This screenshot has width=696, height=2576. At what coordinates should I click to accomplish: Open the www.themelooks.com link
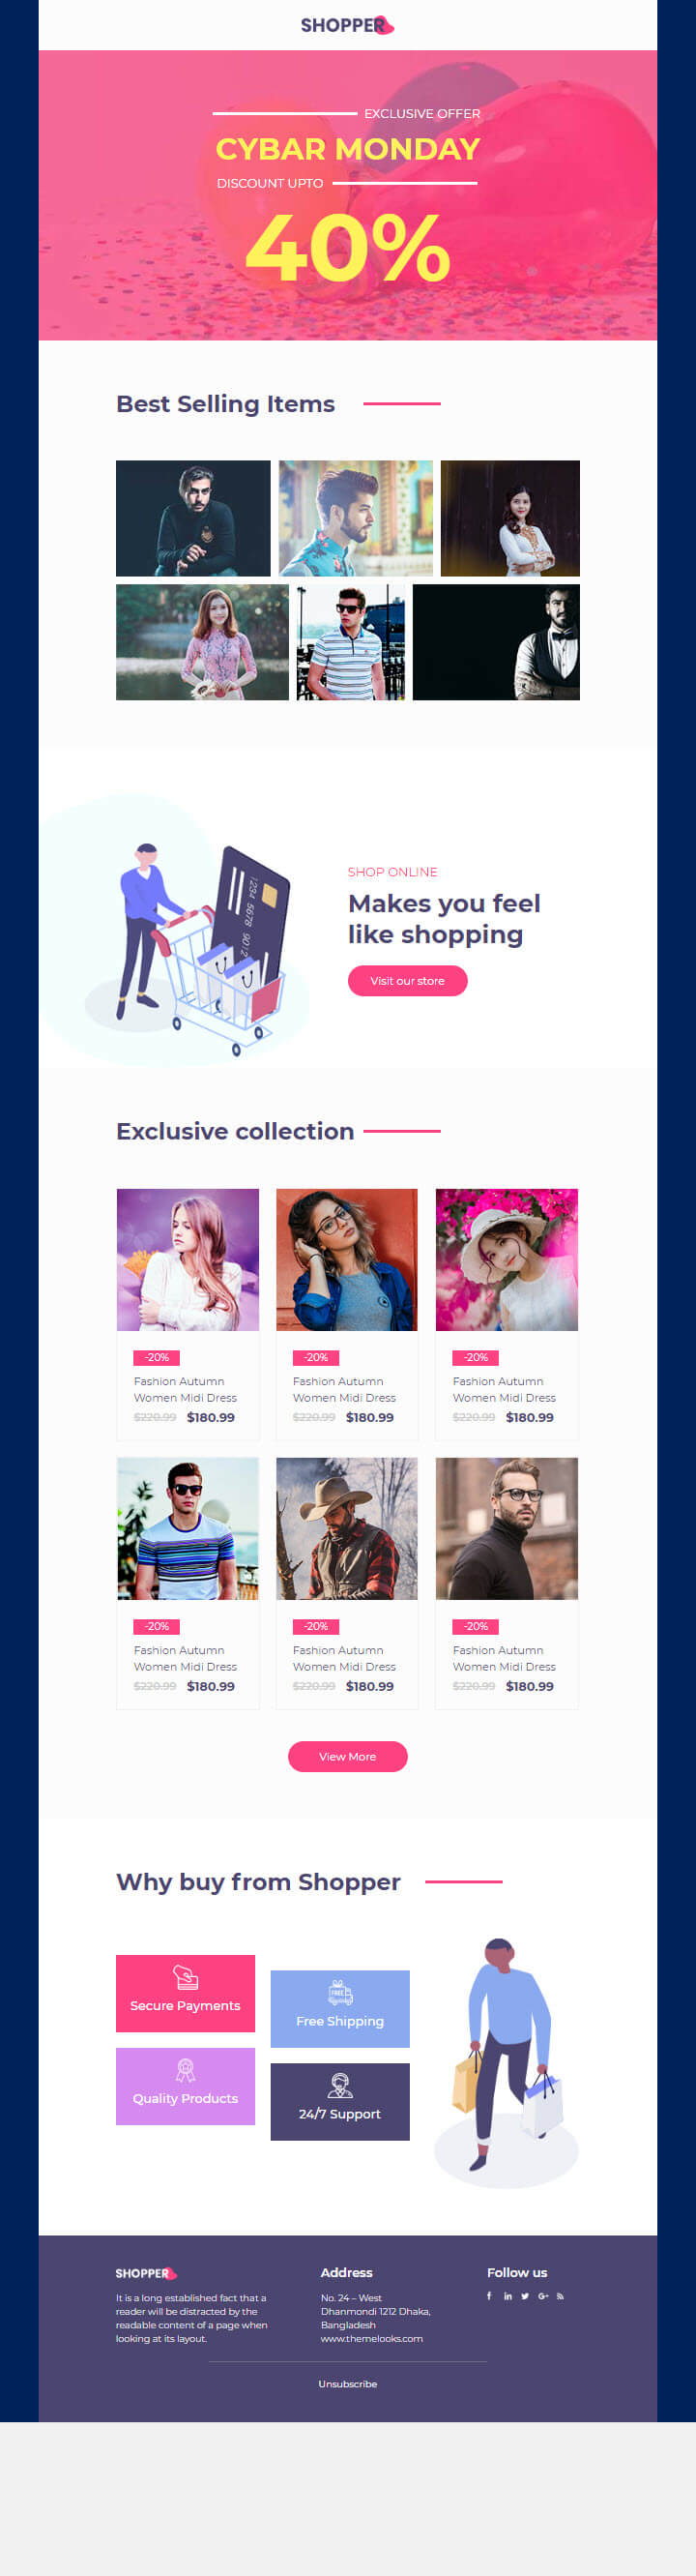click(x=371, y=2338)
